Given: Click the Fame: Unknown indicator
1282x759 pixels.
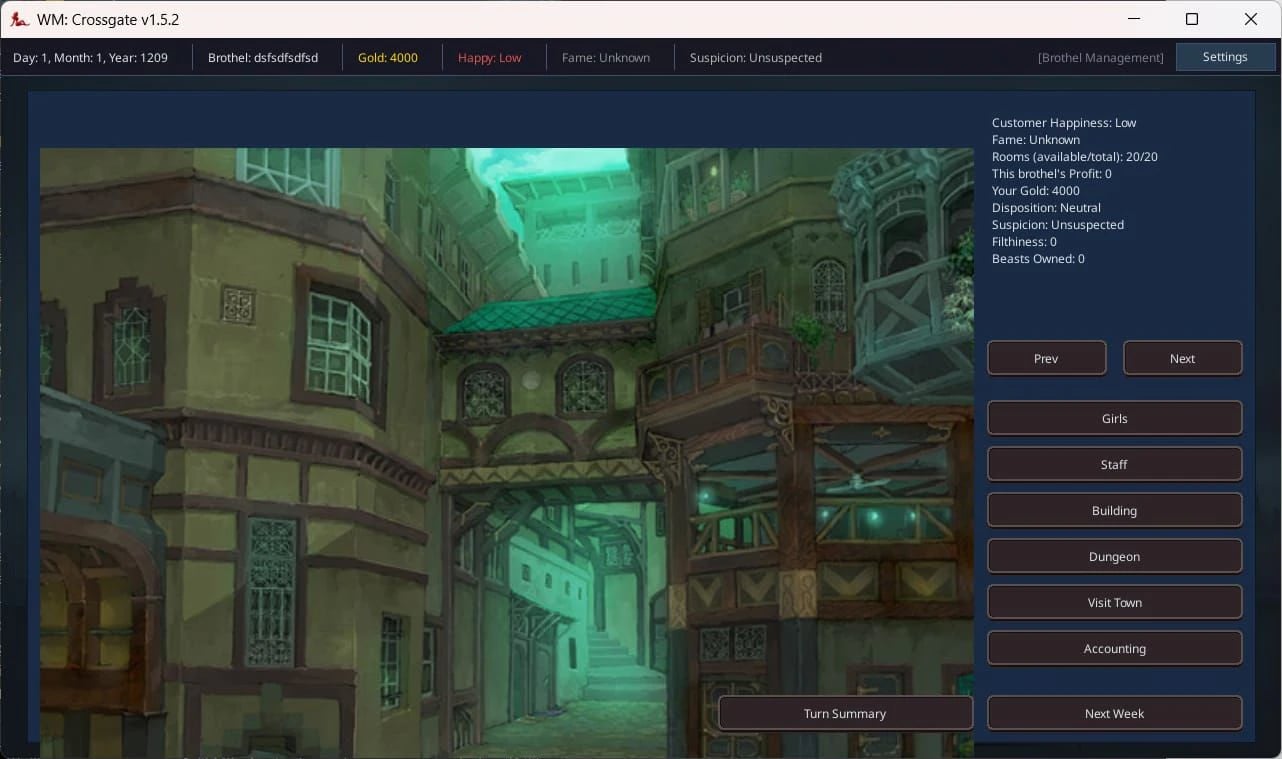Looking at the screenshot, I should coord(605,57).
